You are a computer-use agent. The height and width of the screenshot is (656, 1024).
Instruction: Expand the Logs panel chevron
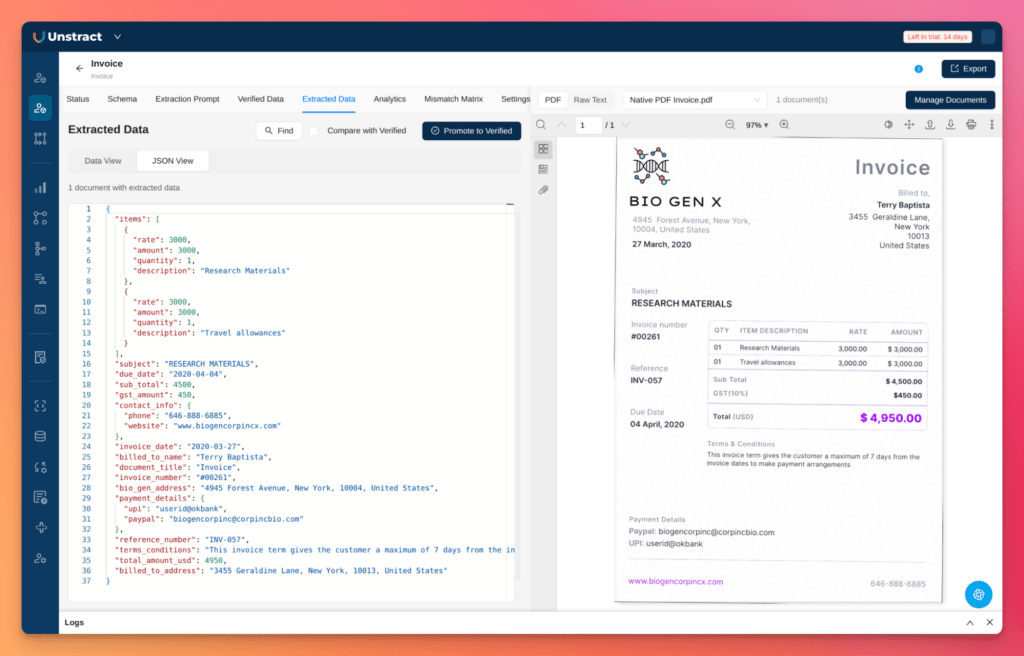(970, 623)
